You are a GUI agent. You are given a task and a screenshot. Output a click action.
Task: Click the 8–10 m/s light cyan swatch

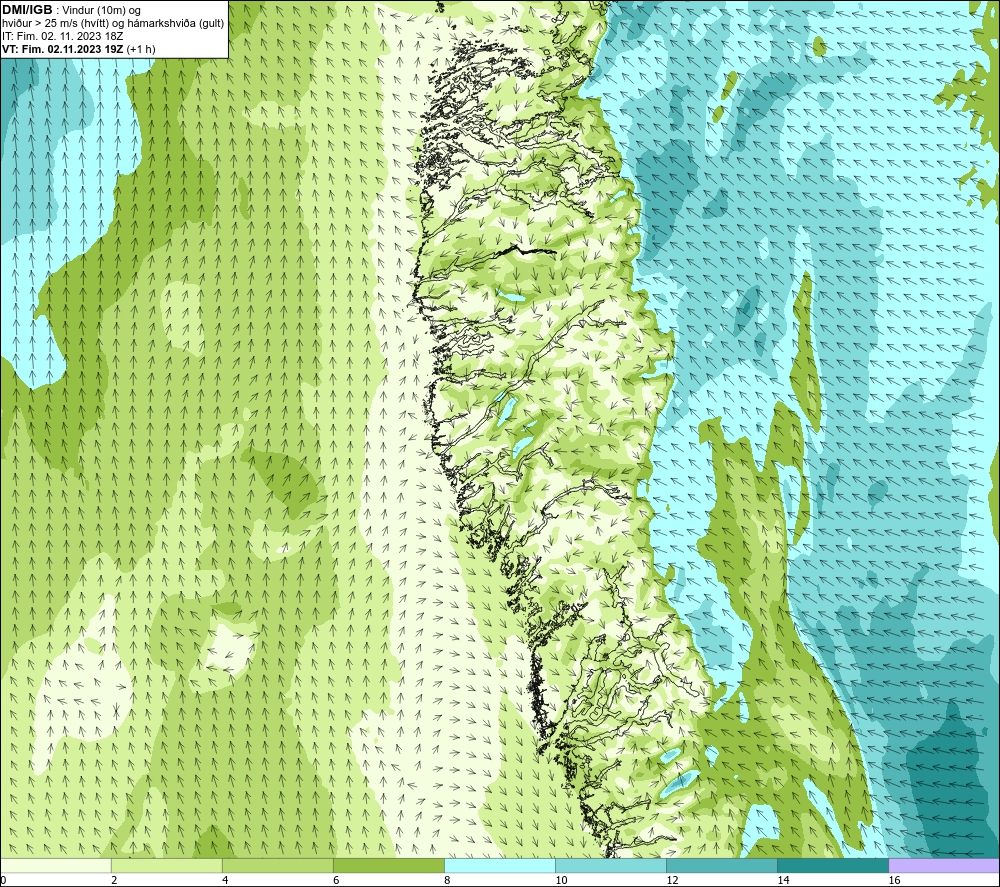click(499, 866)
